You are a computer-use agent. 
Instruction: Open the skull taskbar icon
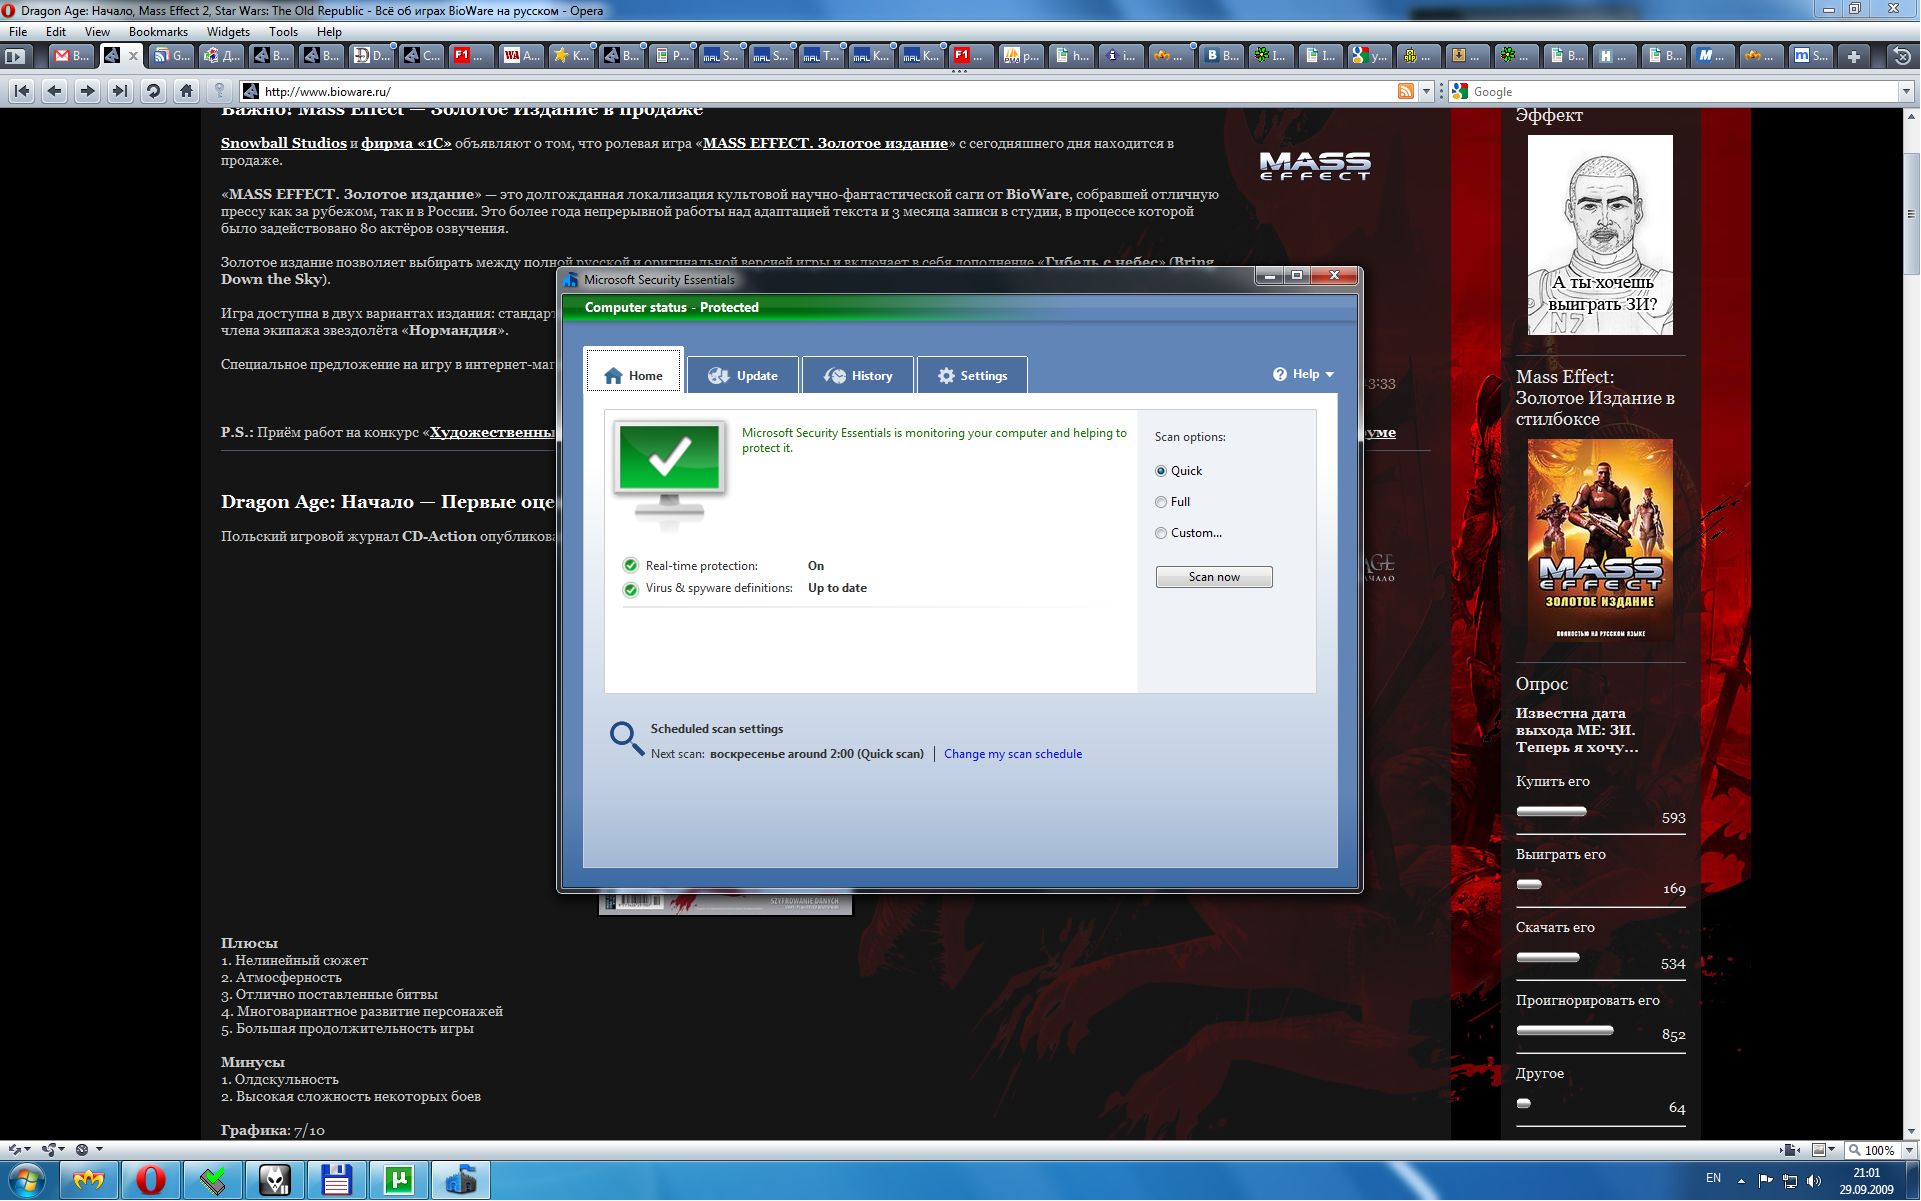[275, 1180]
